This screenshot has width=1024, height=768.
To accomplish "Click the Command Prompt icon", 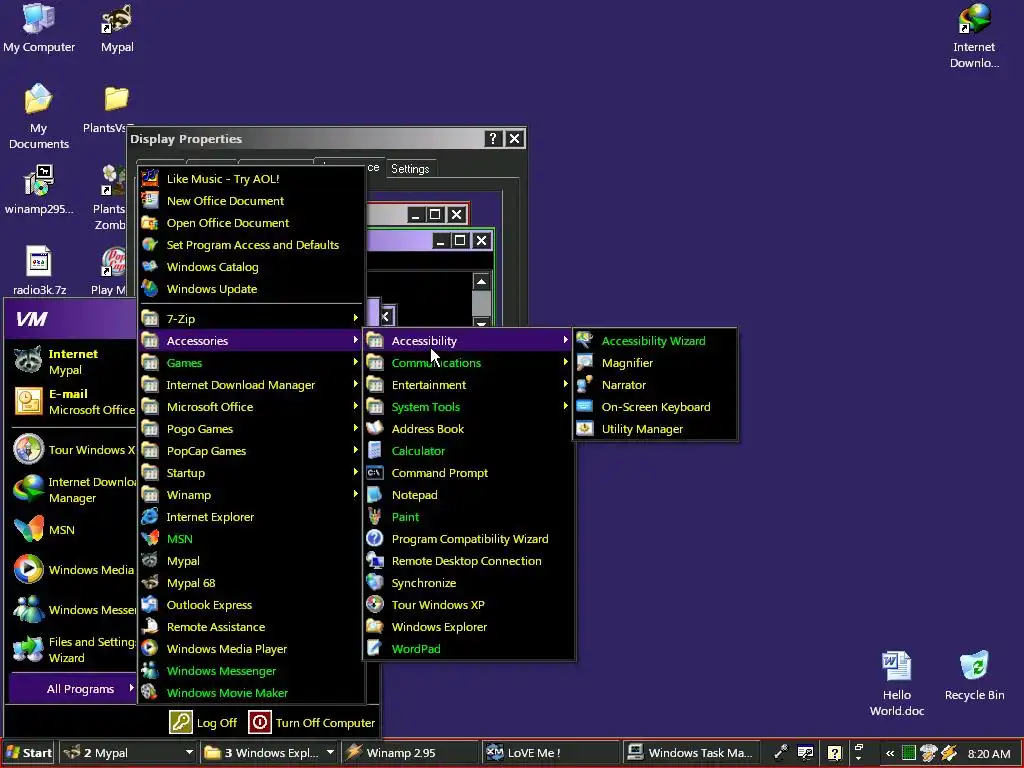I will point(375,473).
